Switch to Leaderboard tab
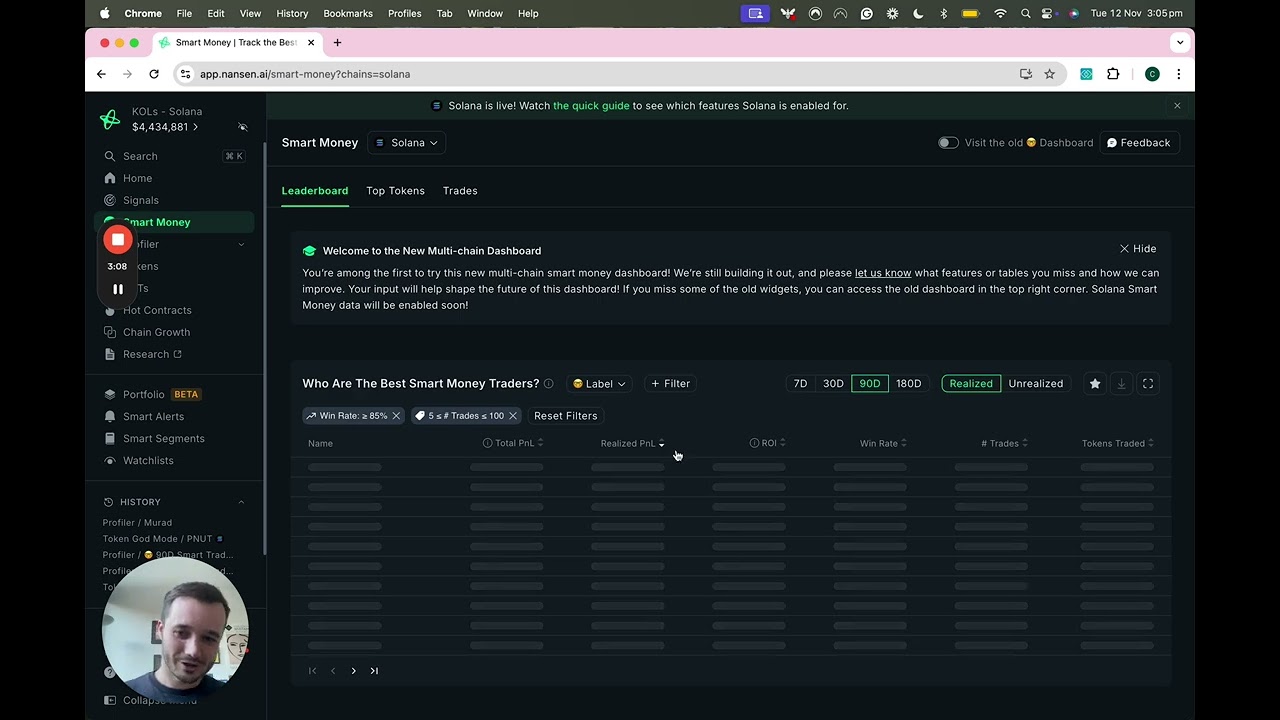1280x720 pixels. (x=315, y=191)
